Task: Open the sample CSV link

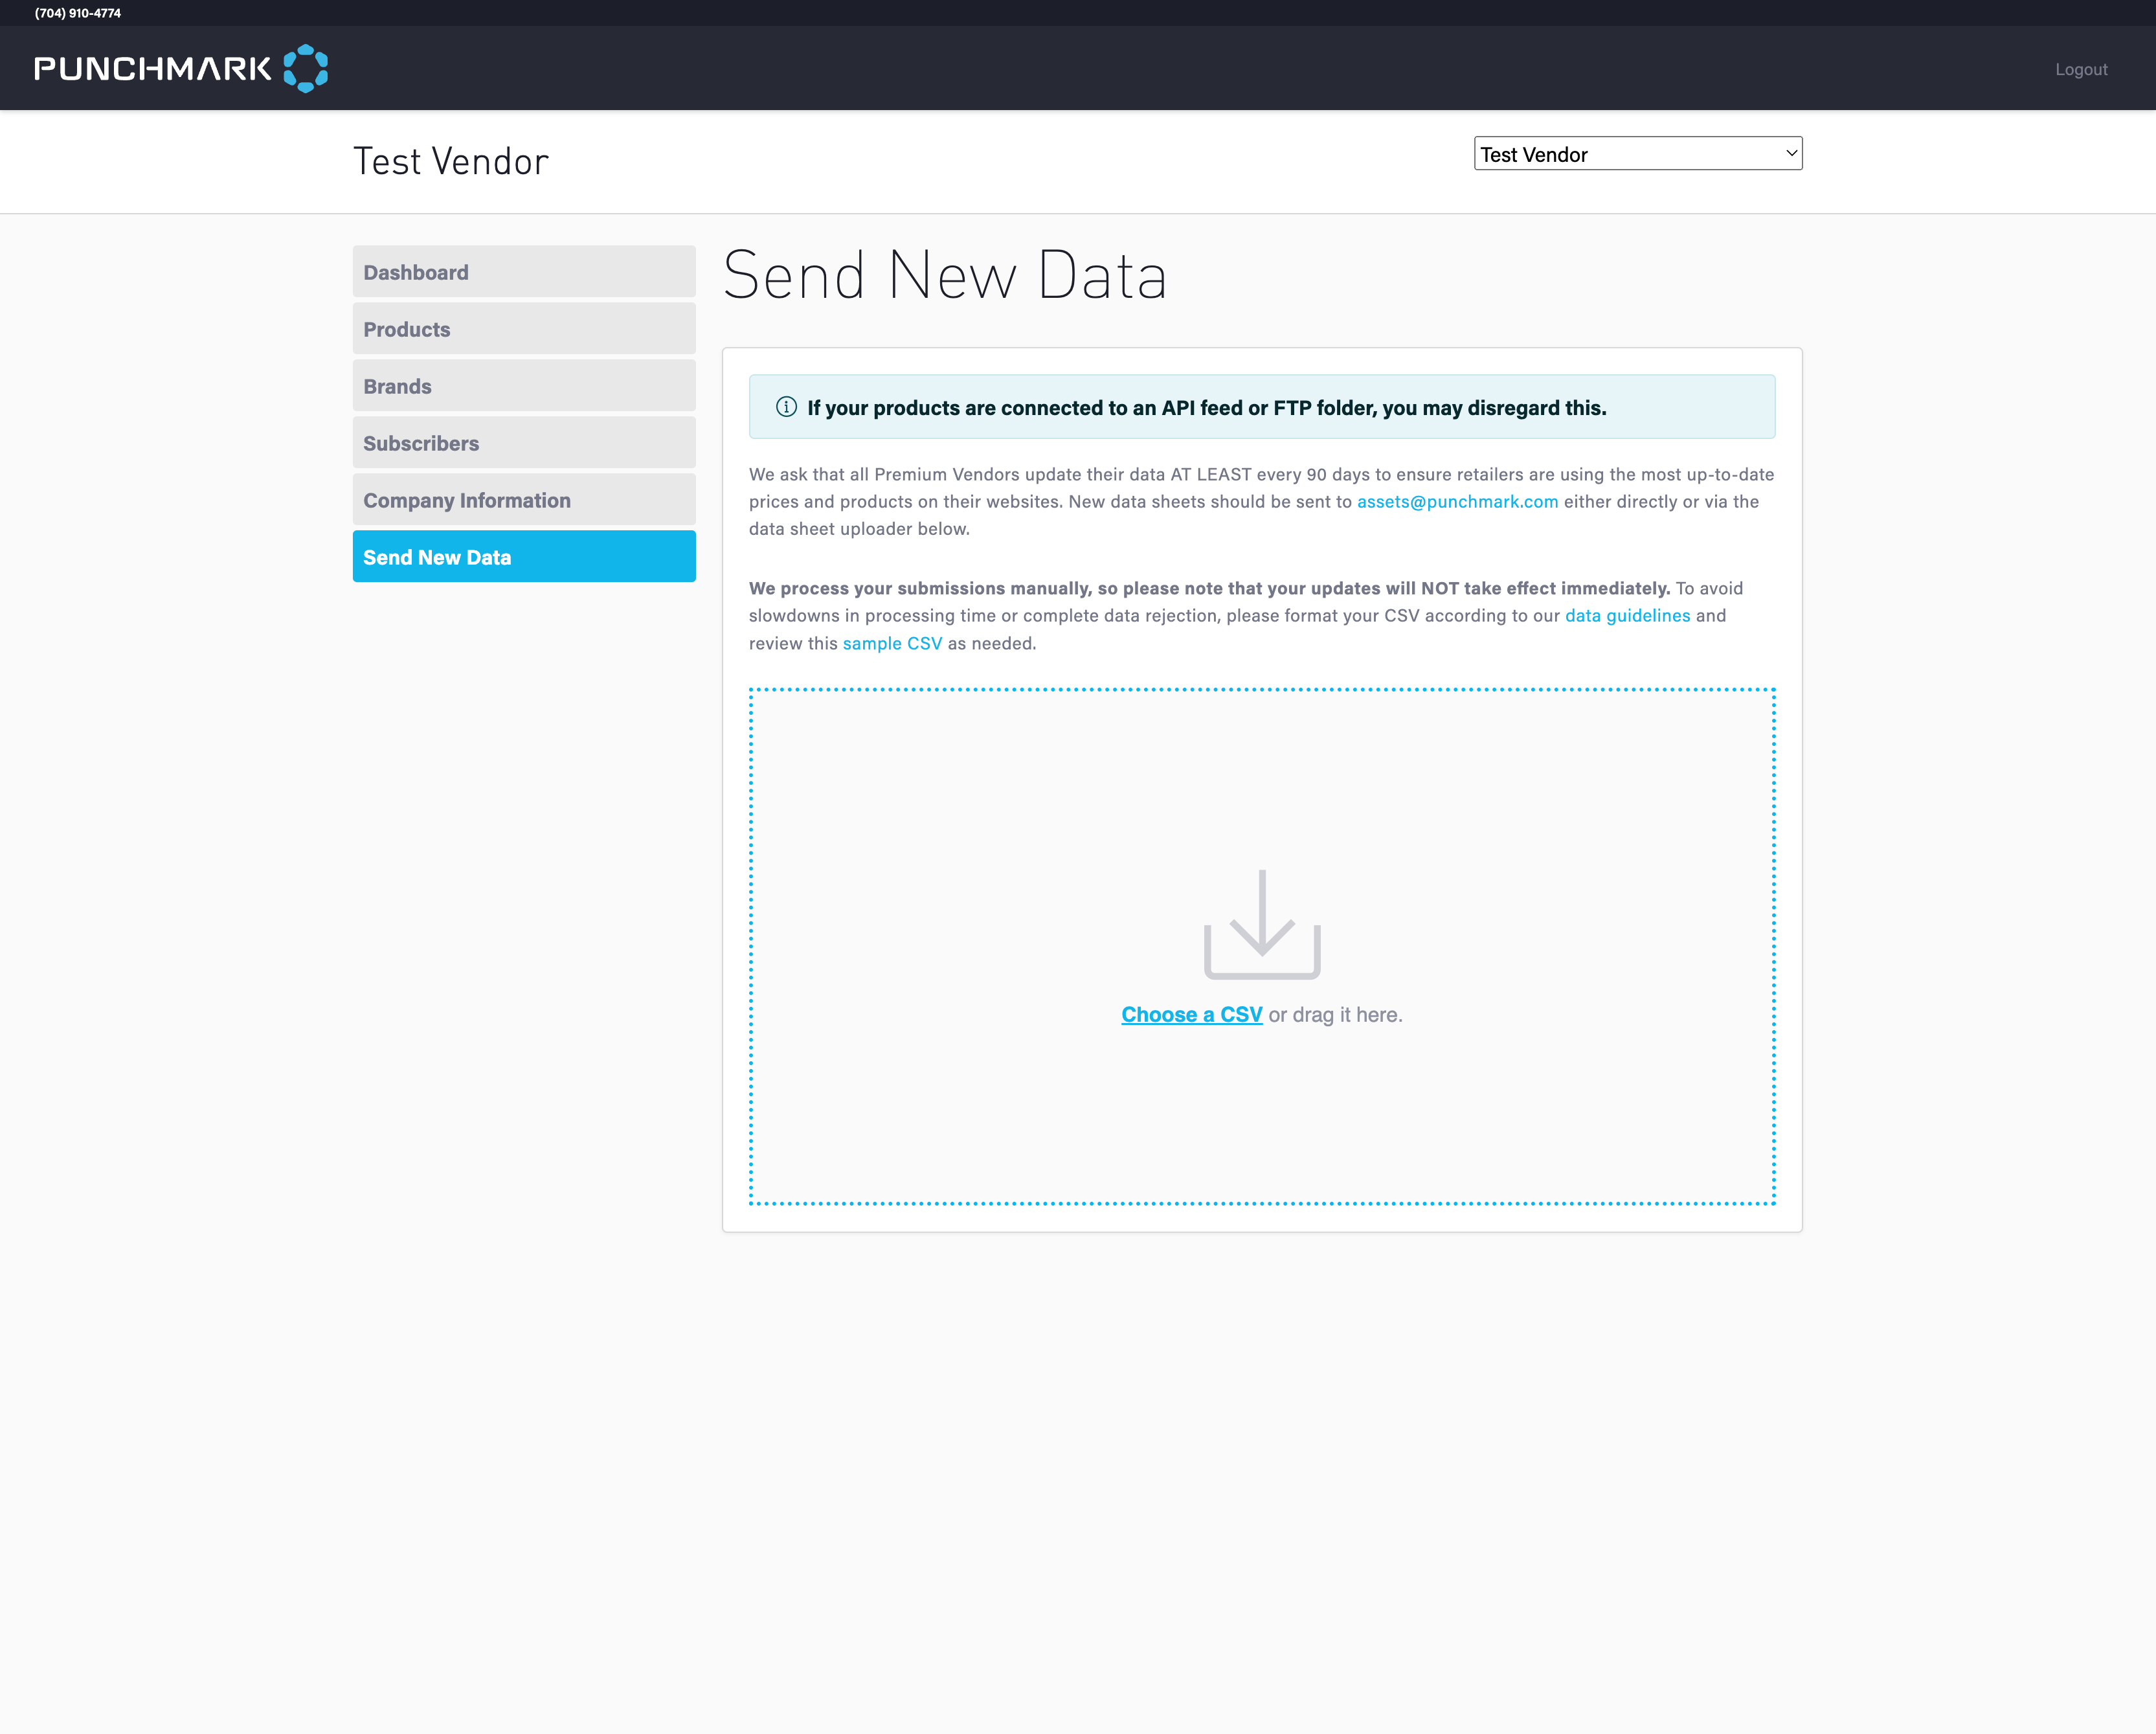Action: point(891,644)
